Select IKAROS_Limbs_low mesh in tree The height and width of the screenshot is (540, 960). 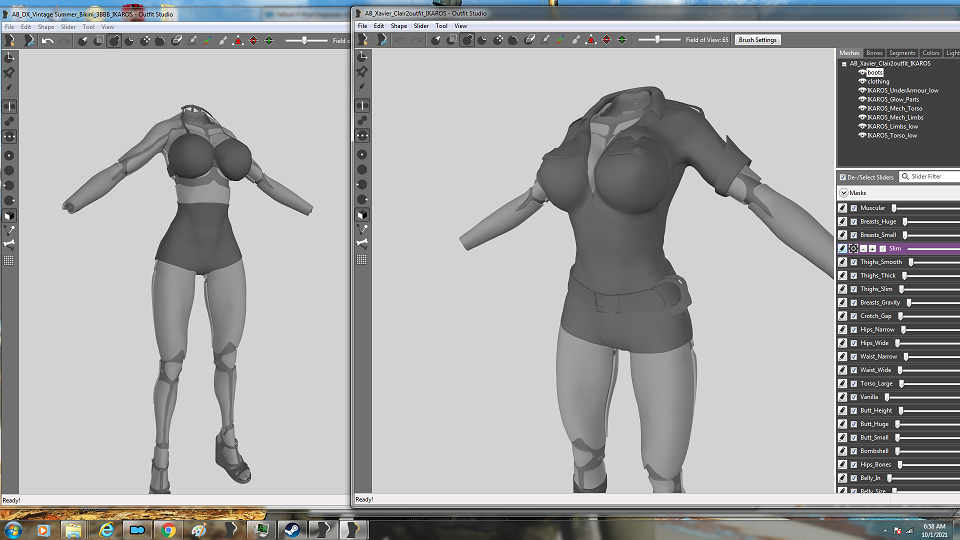(x=893, y=127)
